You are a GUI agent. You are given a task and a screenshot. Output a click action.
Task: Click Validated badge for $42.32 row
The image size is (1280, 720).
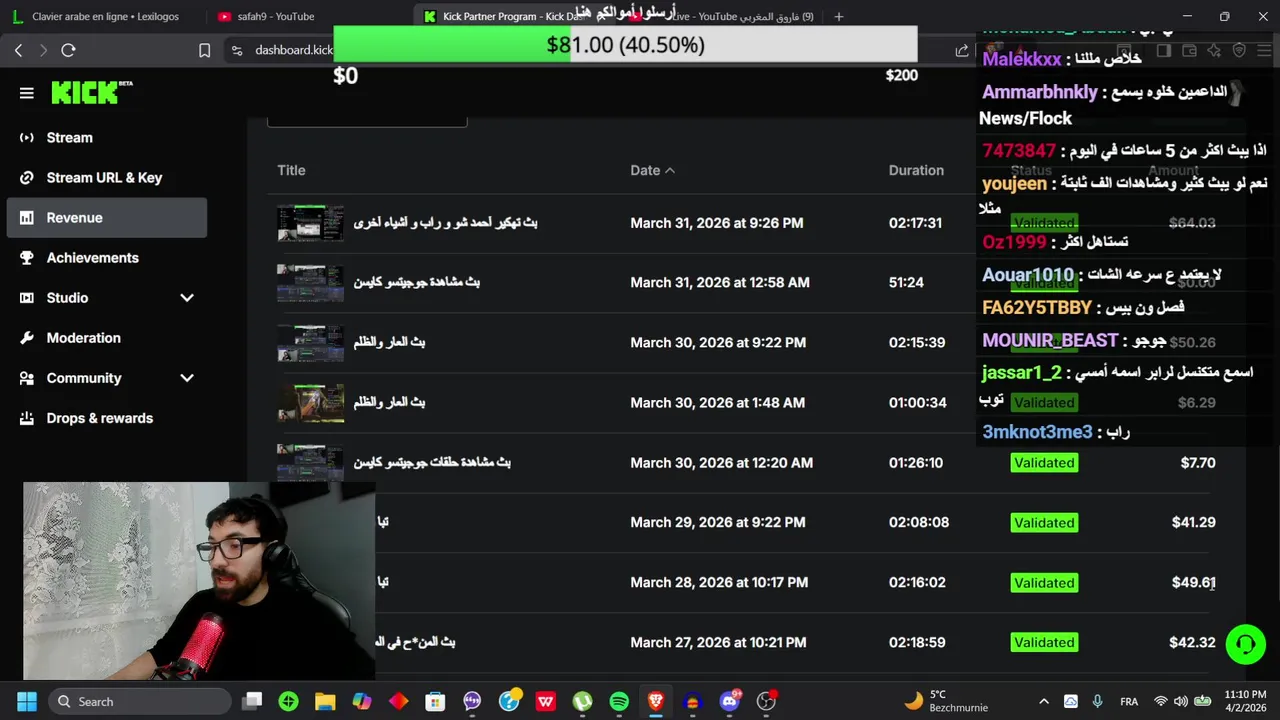[x=1044, y=642]
